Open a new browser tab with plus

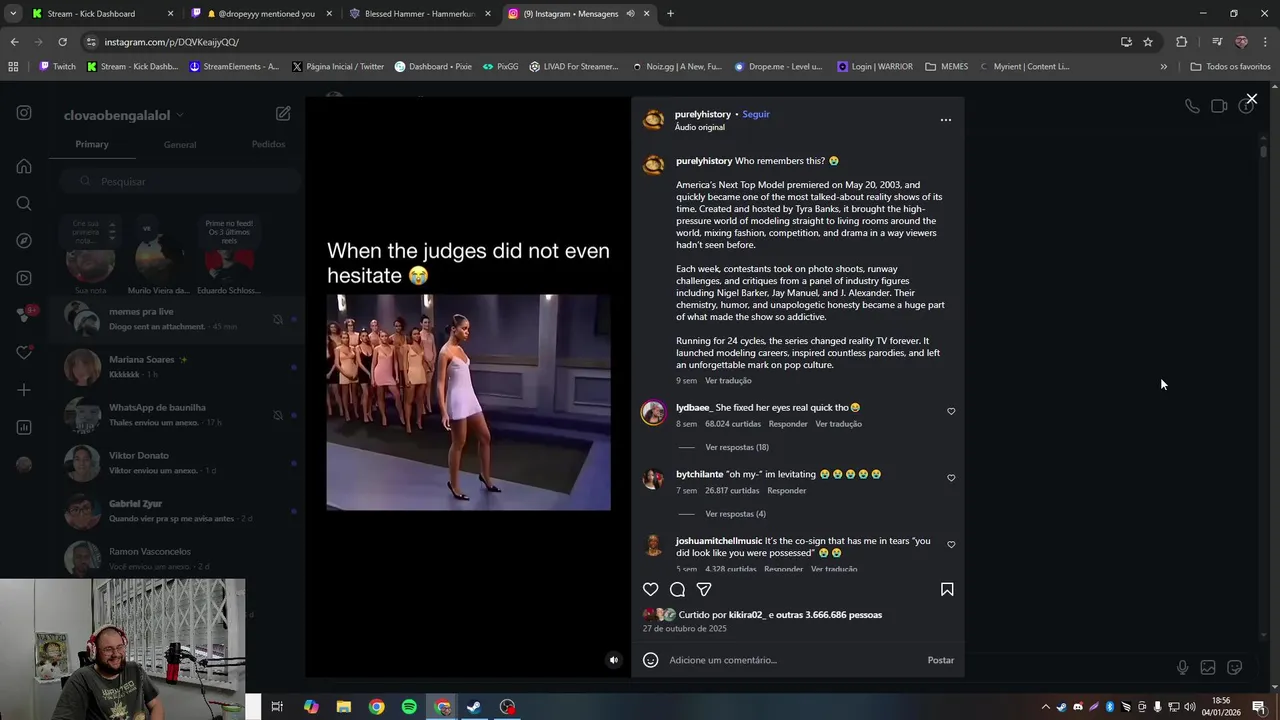click(x=670, y=14)
